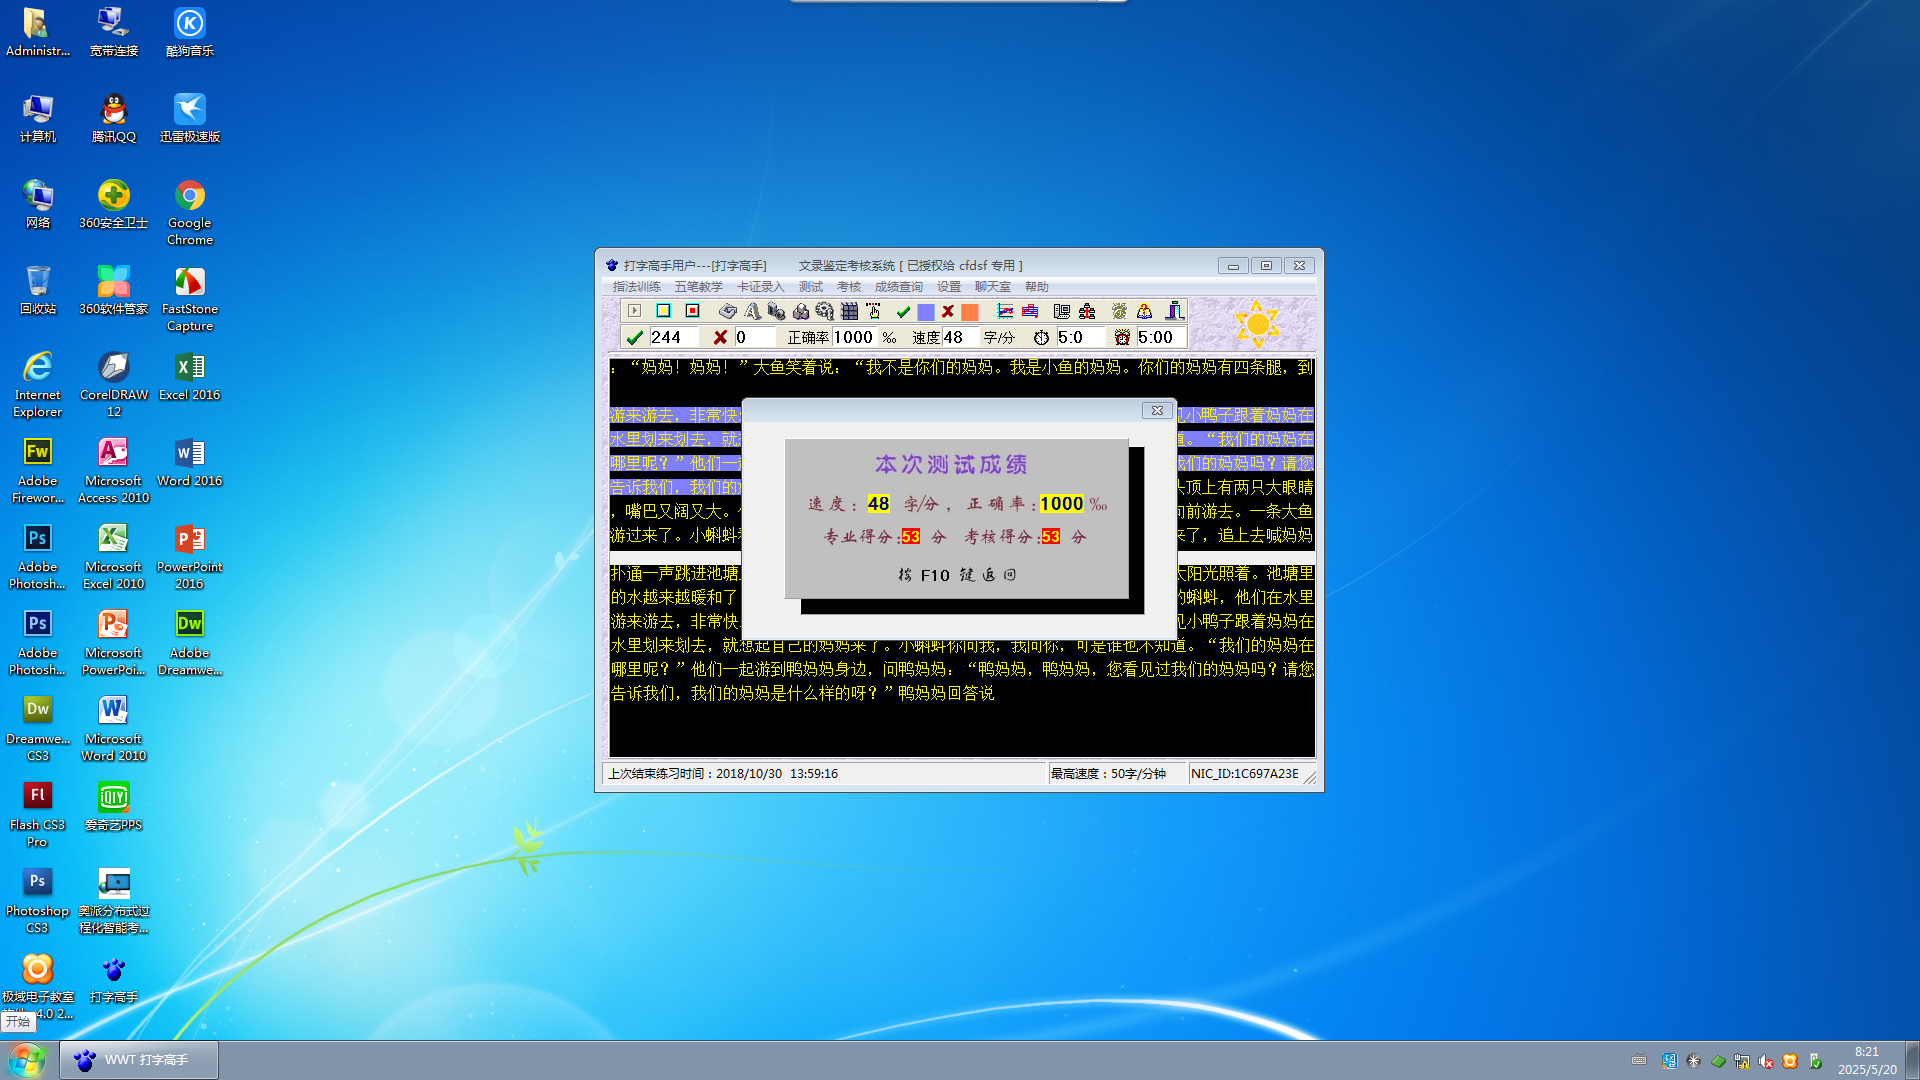Image resolution: width=1920 pixels, height=1080 pixels.
Task: Select the 360安全卫士 desktop icon
Action: pos(113,204)
